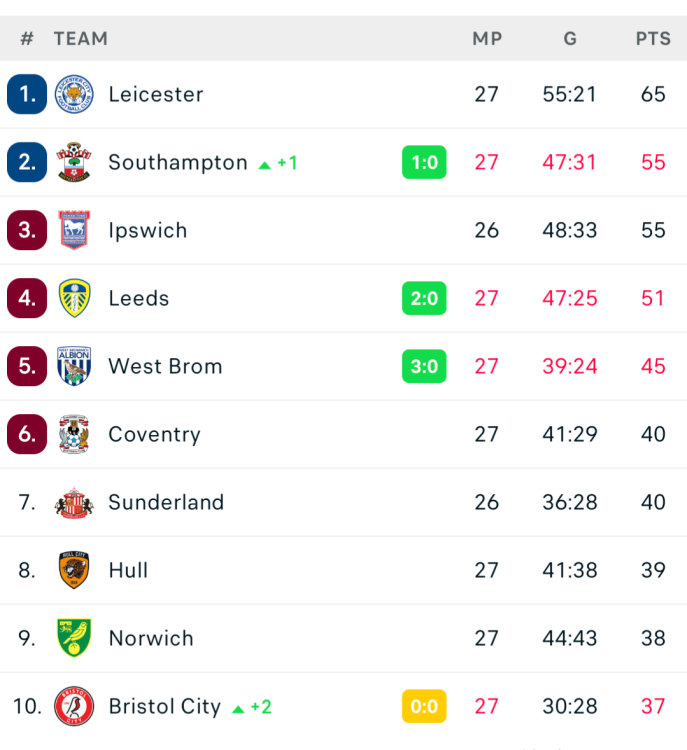Screen dimensions: 687x750
Task: Click the Sunderland club crest icon
Action: (x=74, y=502)
